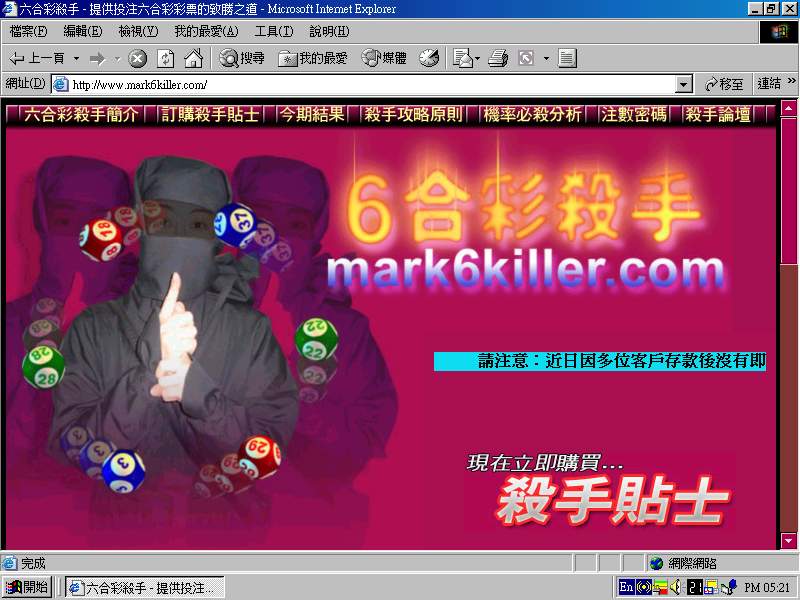800x600 pixels.
Task: Open the 我的最愛 favorites toolbar button
Action: [312, 59]
